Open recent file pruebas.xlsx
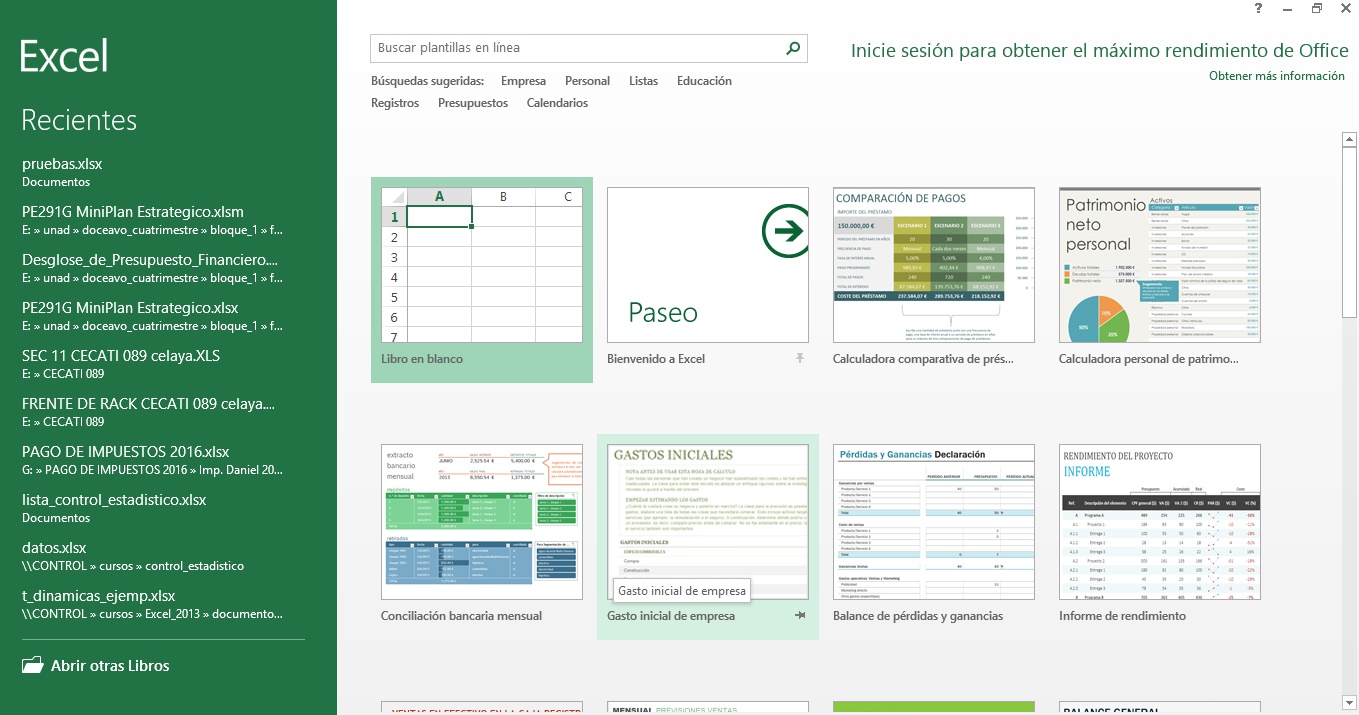This screenshot has height=715, width=1359. pyautogui.click(x=62, y=164)
